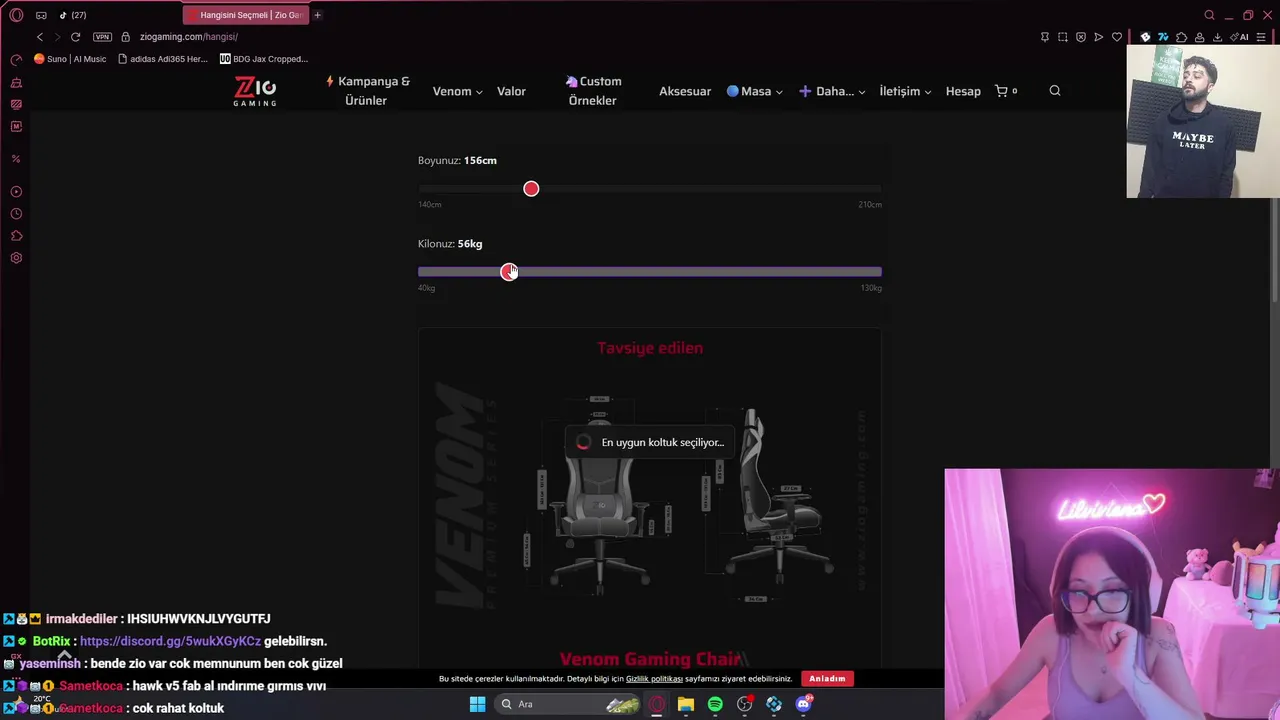Open the Suno AI Music bookmark
Screen dimensions: 1280x720
coord(70,59)
